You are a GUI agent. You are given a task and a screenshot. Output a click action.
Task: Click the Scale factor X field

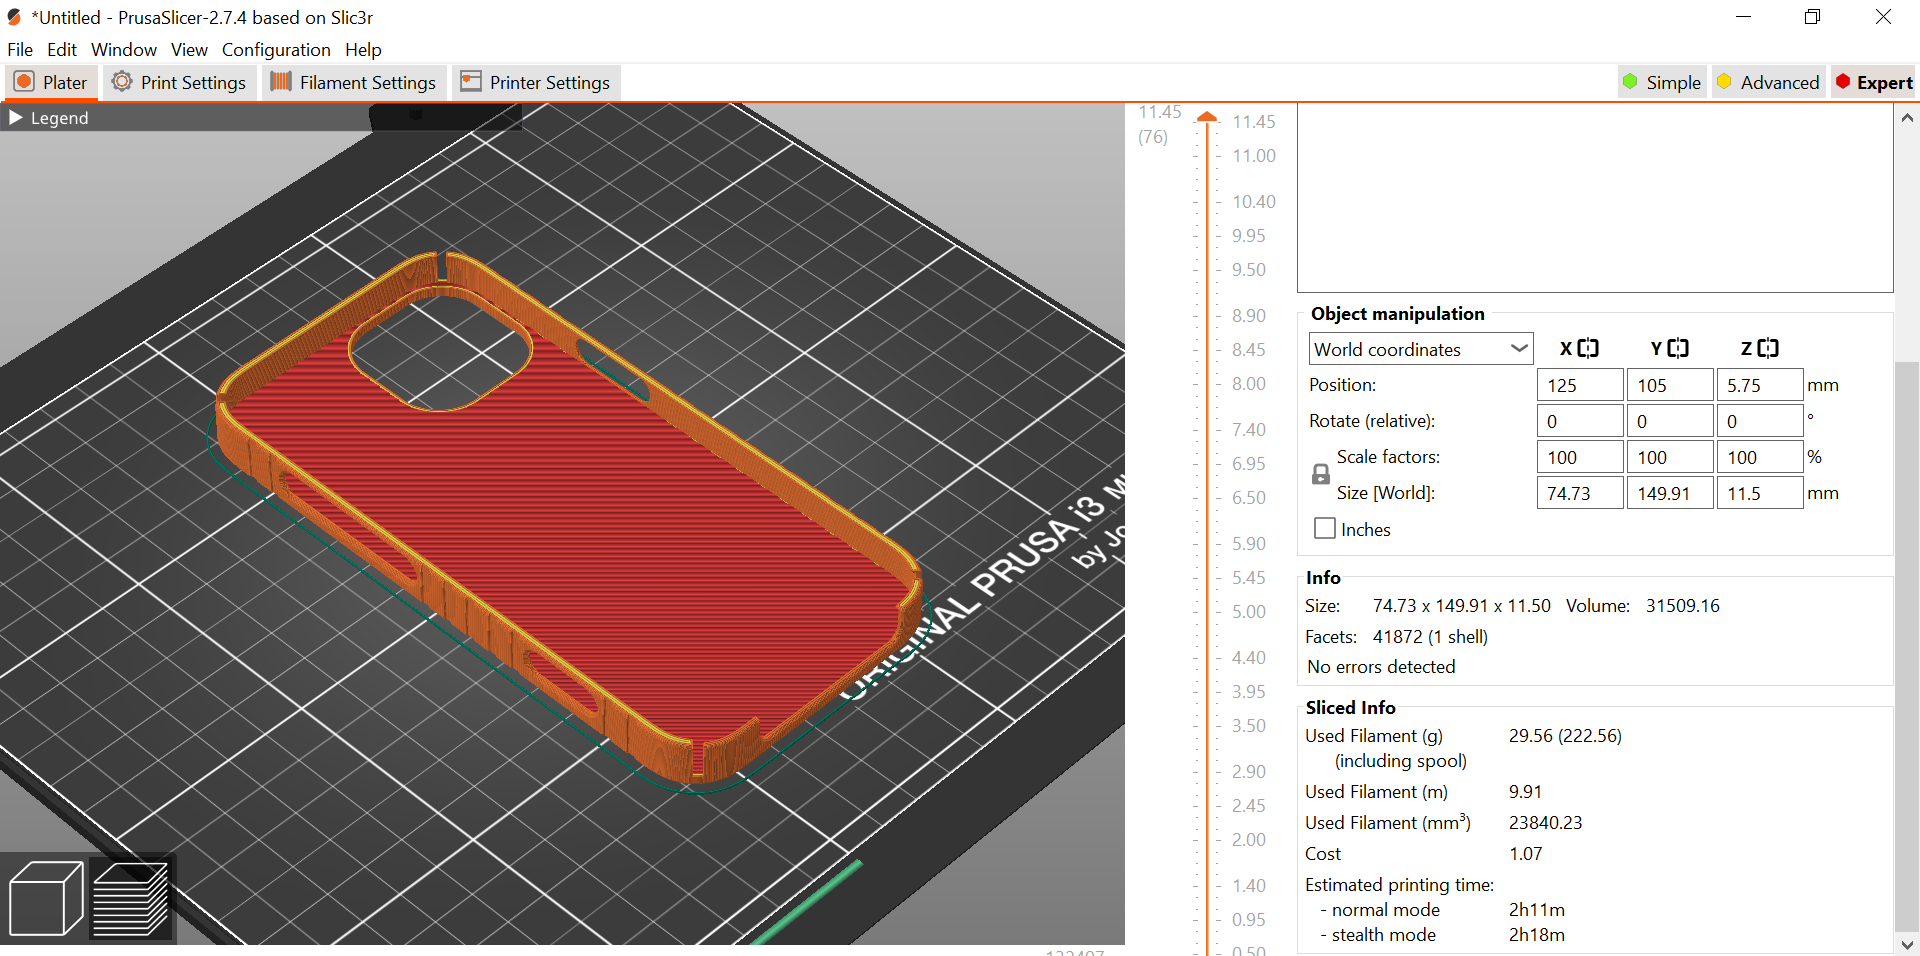(x=1580, y=457)
